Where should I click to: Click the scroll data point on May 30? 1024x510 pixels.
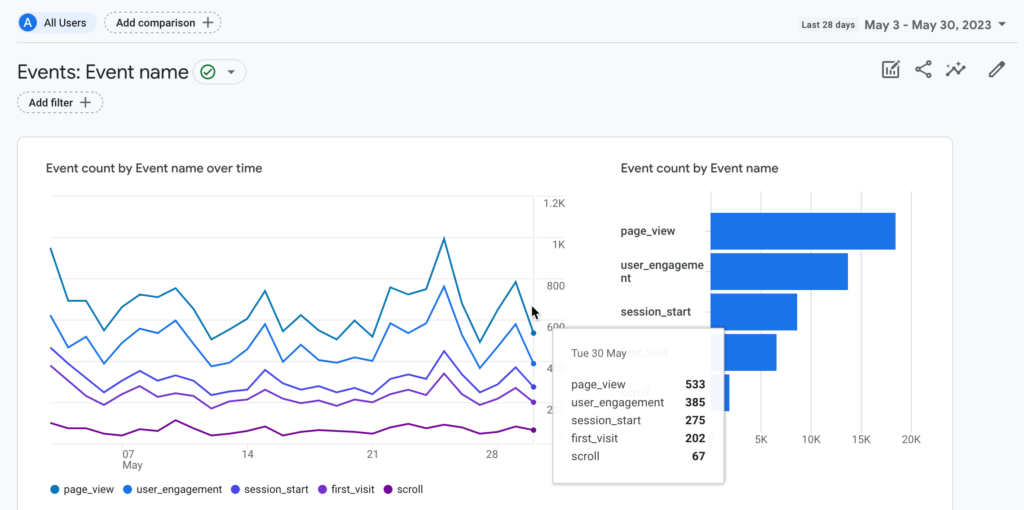point(534,430)
